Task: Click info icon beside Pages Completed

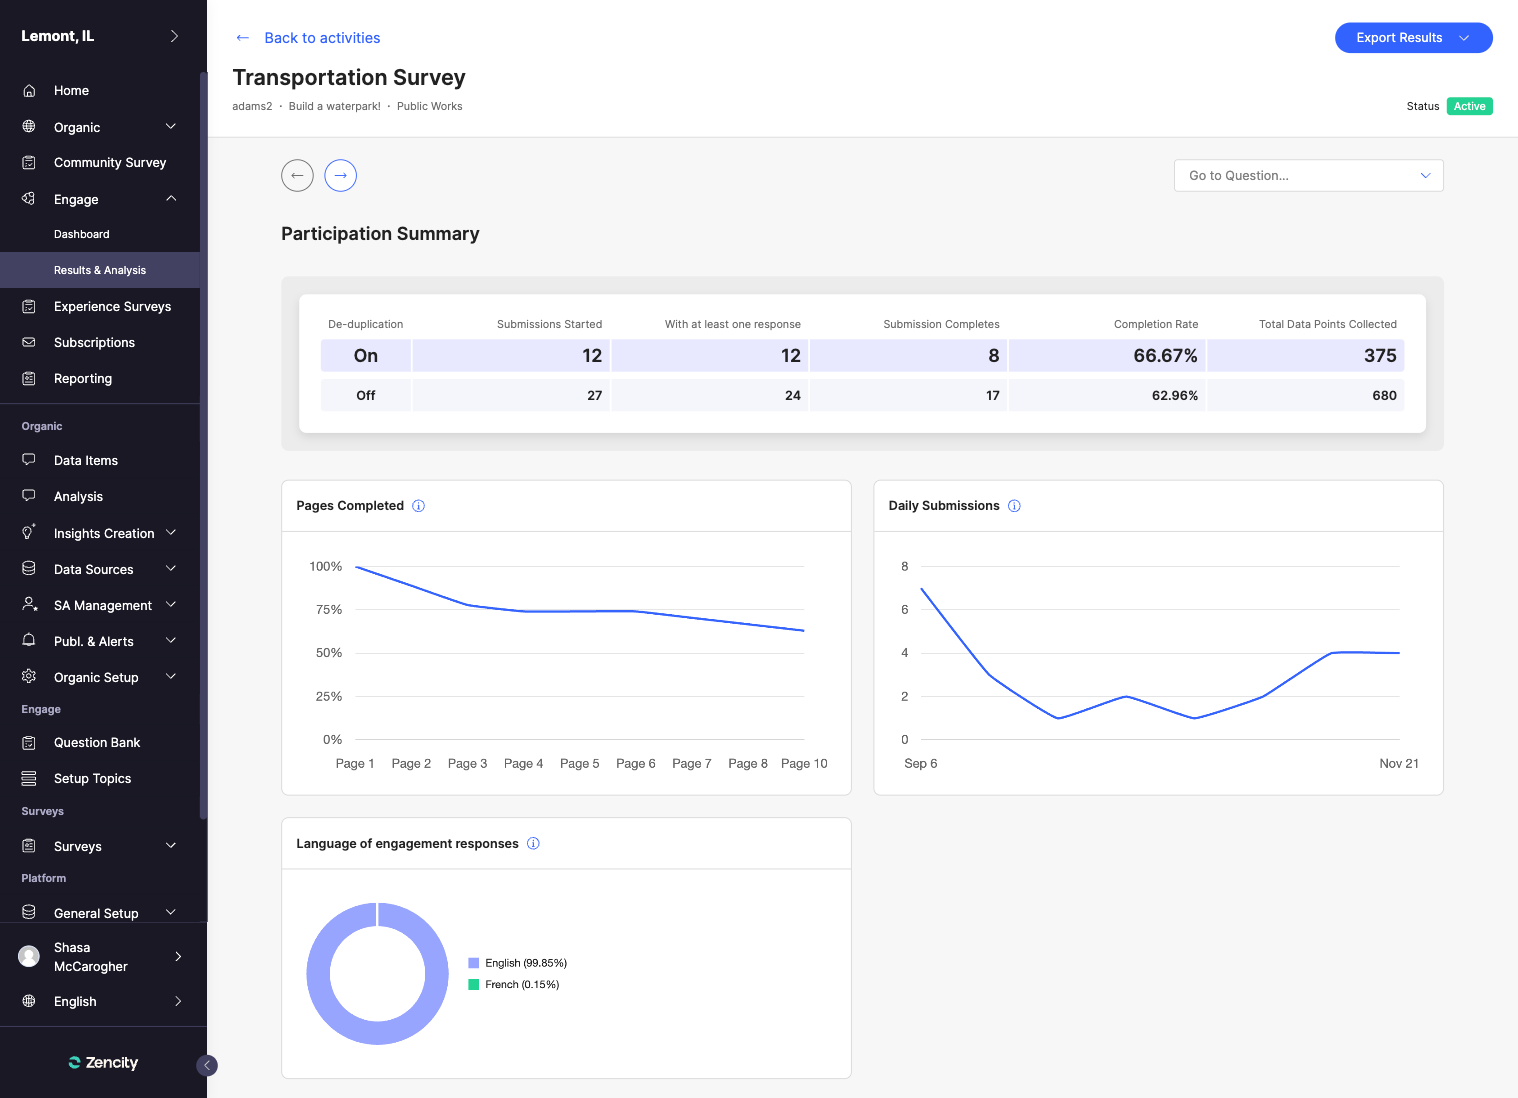Action: click(x=419, y=506)
